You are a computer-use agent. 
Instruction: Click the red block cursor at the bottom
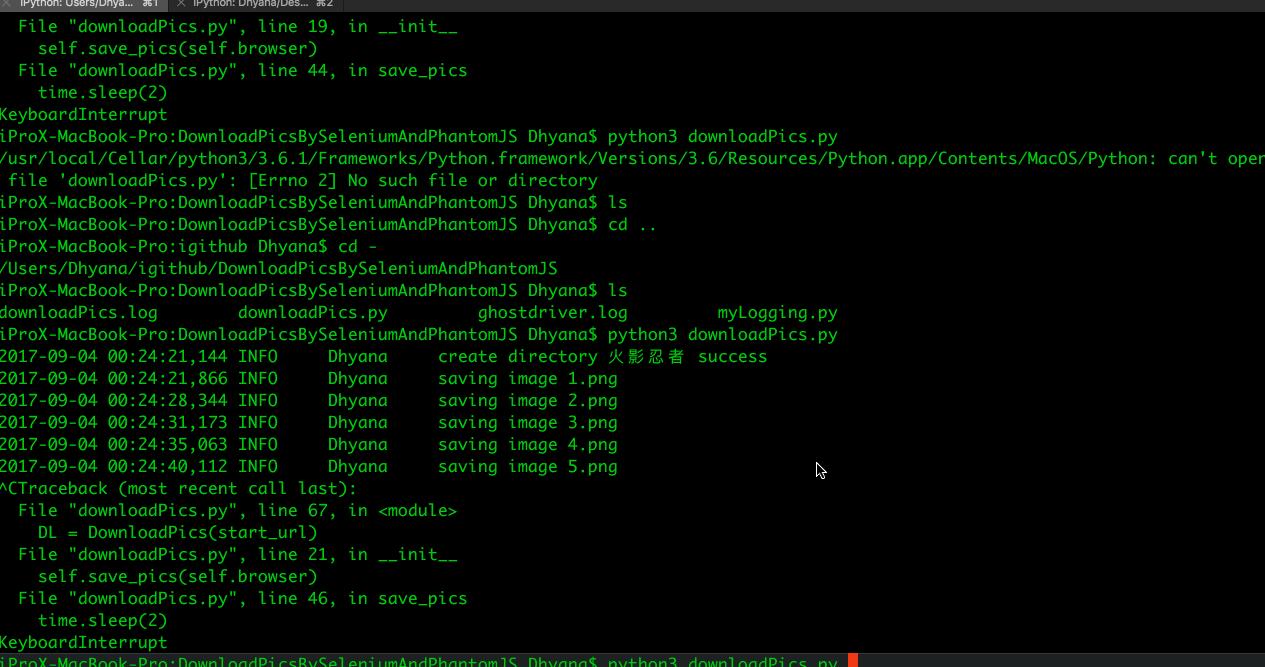click(851, 660)
